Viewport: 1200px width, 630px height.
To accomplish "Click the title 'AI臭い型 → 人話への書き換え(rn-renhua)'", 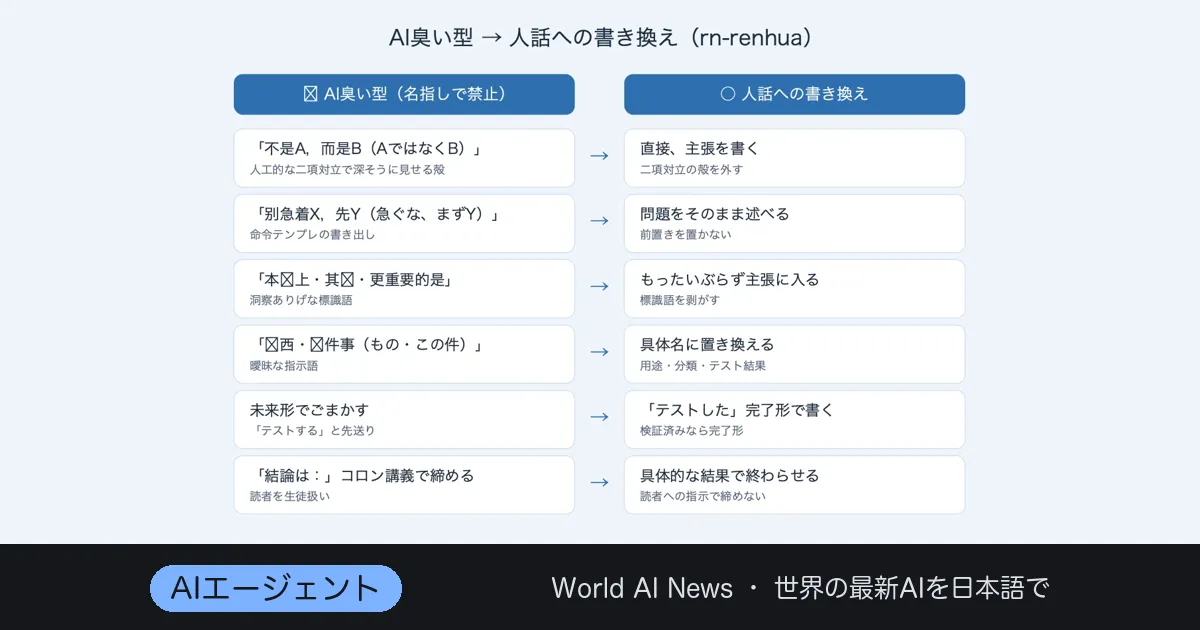I will pyautogui.click(x=600, y=38).
